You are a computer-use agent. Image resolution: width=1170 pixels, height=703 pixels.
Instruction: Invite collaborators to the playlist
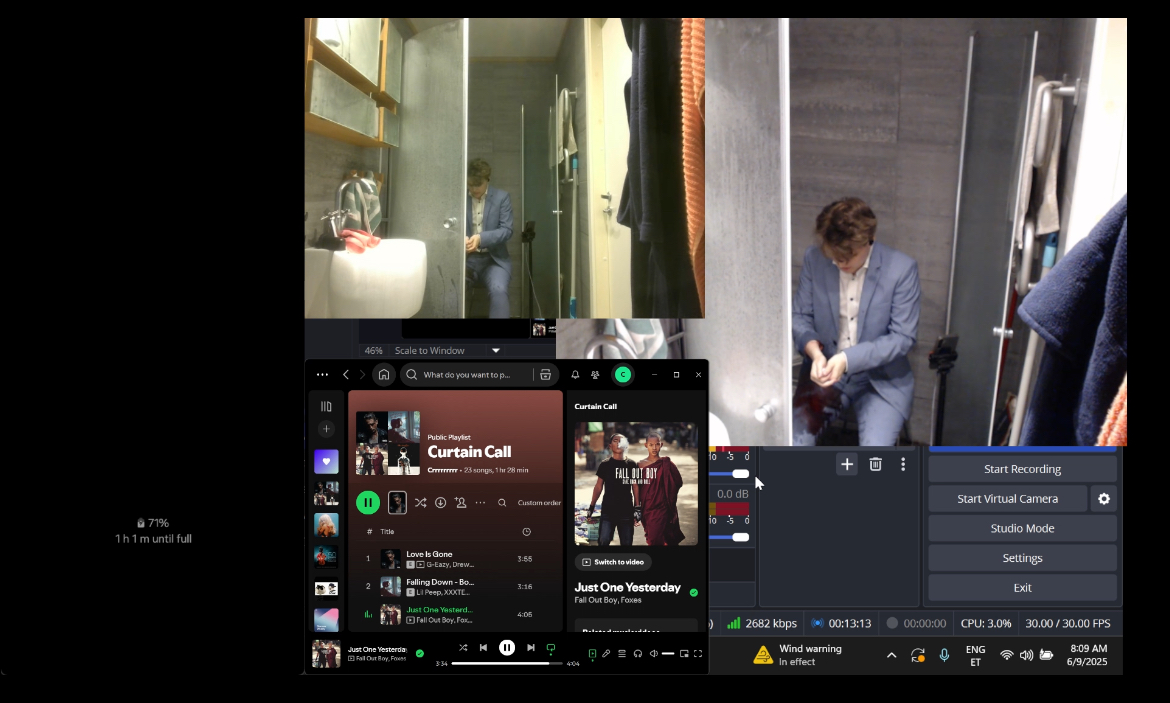click(460, 502)
